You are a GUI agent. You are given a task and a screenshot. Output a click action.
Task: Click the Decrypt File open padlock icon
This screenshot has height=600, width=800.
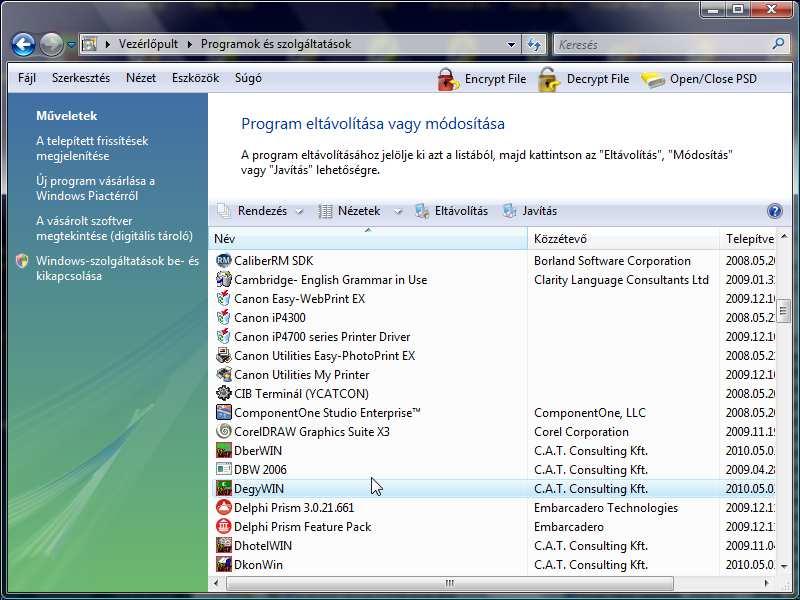tap(549, 80)
